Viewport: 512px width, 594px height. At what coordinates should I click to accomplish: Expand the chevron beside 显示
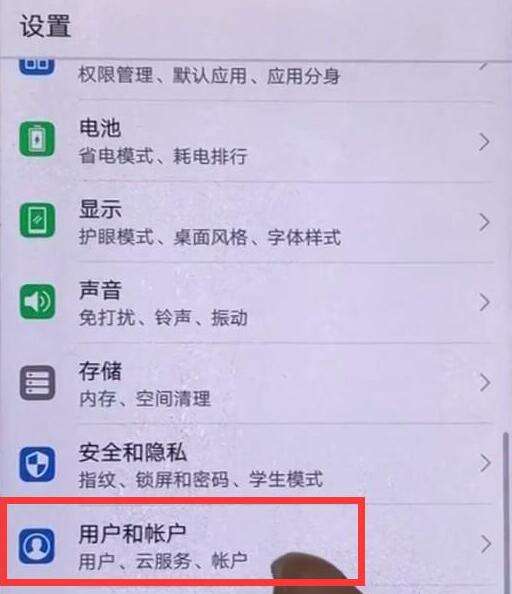click(x=484, y=222)
